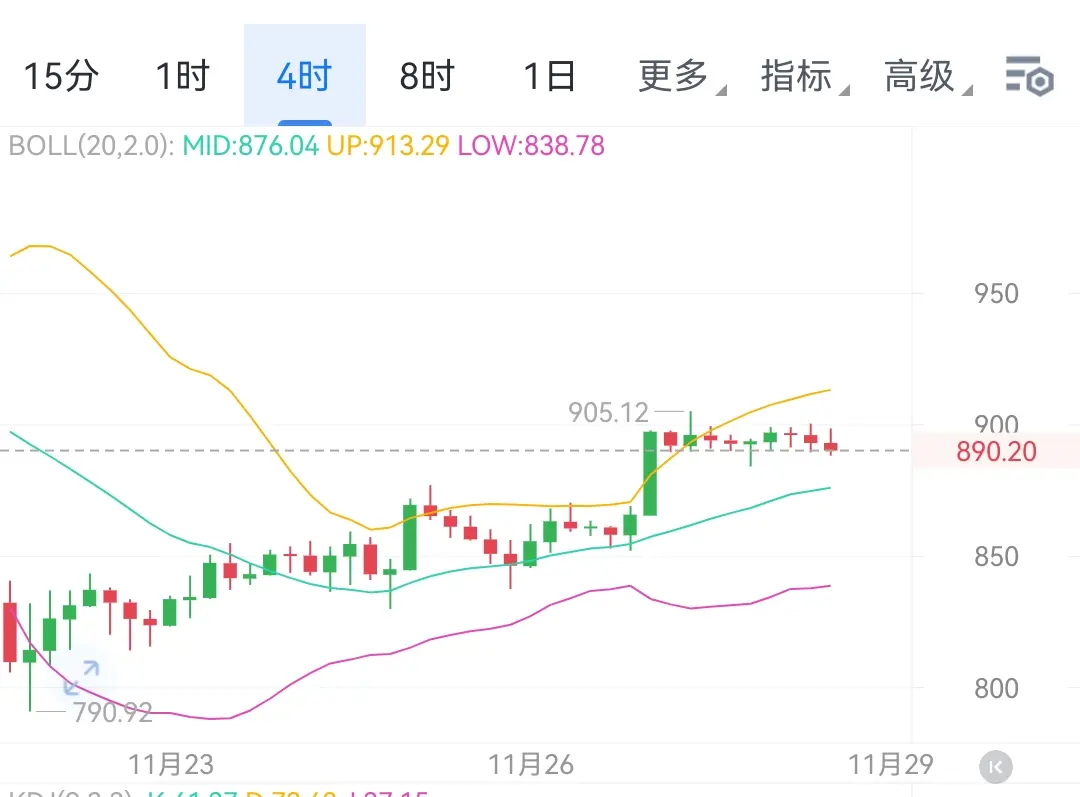Click the 950 price axis label
The height and width of the screenshot is (797, 1080).
click(996, 294)
